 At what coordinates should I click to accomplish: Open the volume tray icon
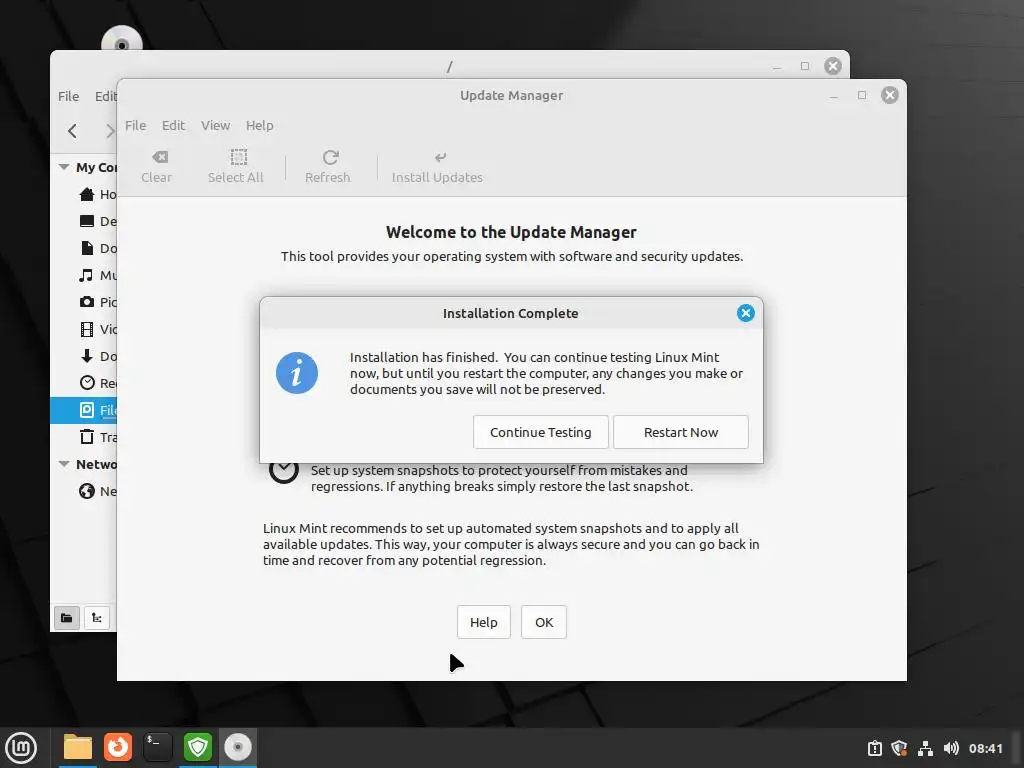[951, 748]
